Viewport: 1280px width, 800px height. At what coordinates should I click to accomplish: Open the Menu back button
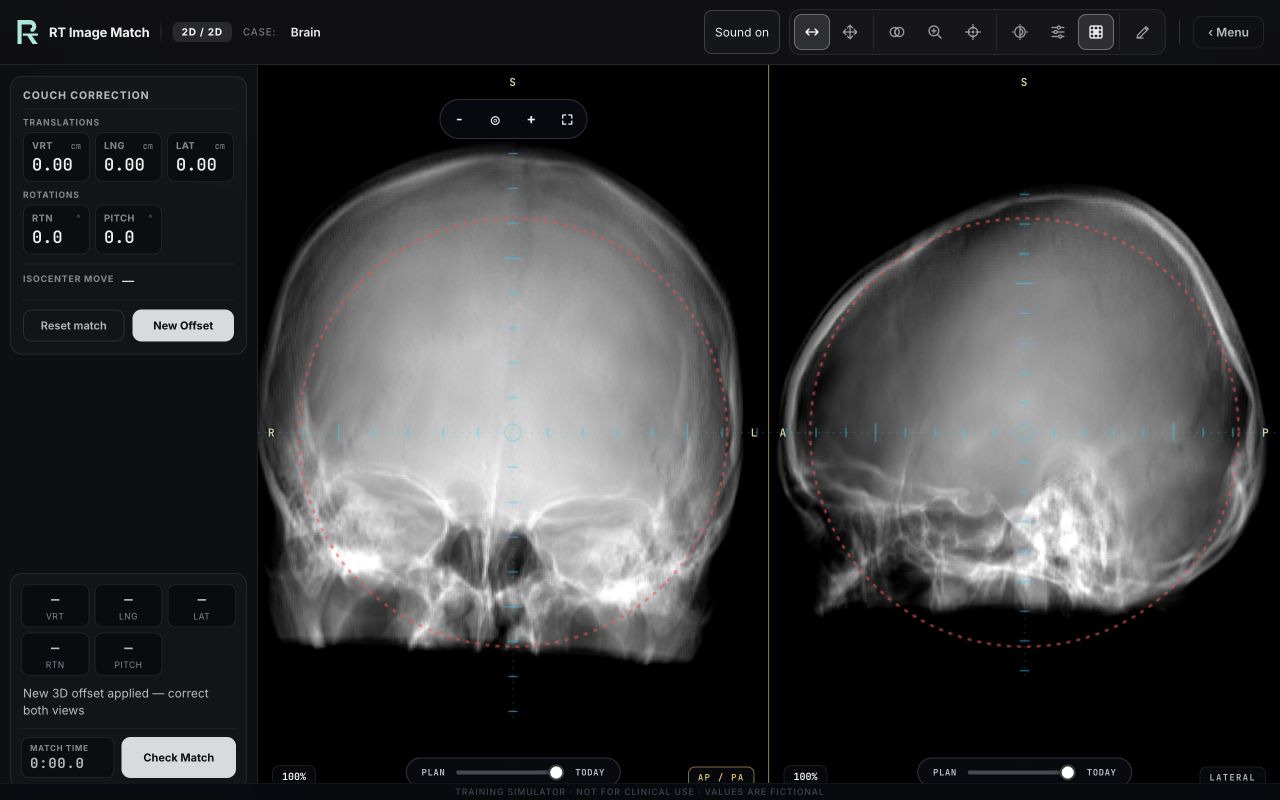tap(1228, 32)
